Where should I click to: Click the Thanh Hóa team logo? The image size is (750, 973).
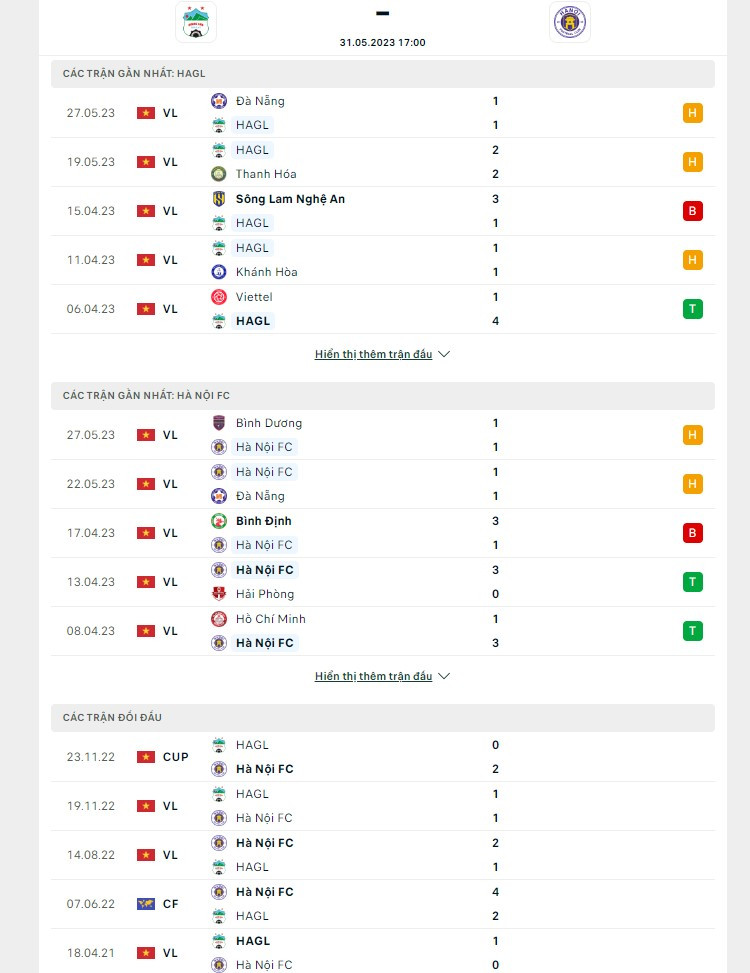tap(219, 174)
